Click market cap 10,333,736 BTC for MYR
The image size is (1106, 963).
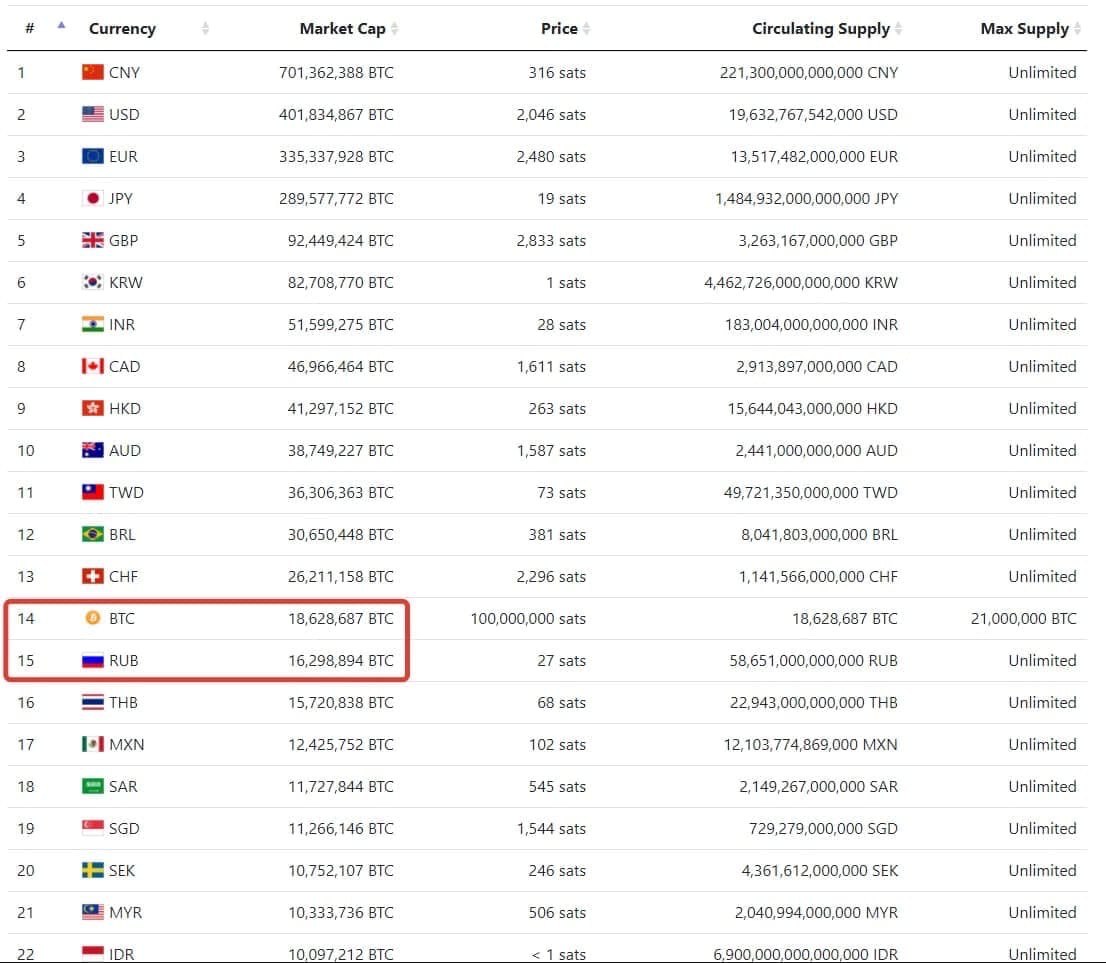[341, 911]
